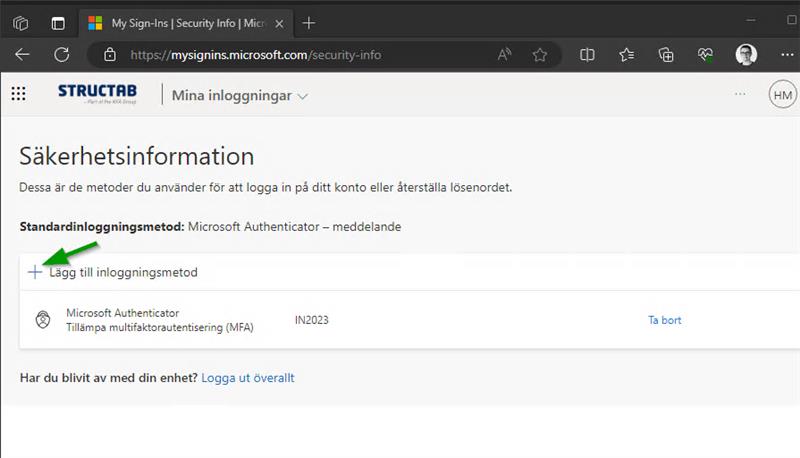Open the tab actions menu
The width and height of the screenshot is (800, 458).
(x=57, y=22)
